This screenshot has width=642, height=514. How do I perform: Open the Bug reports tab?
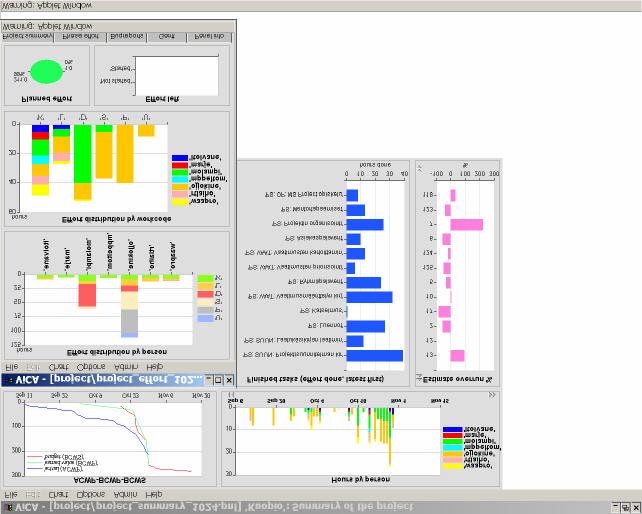pyautogui.click(x=127, y=36)
